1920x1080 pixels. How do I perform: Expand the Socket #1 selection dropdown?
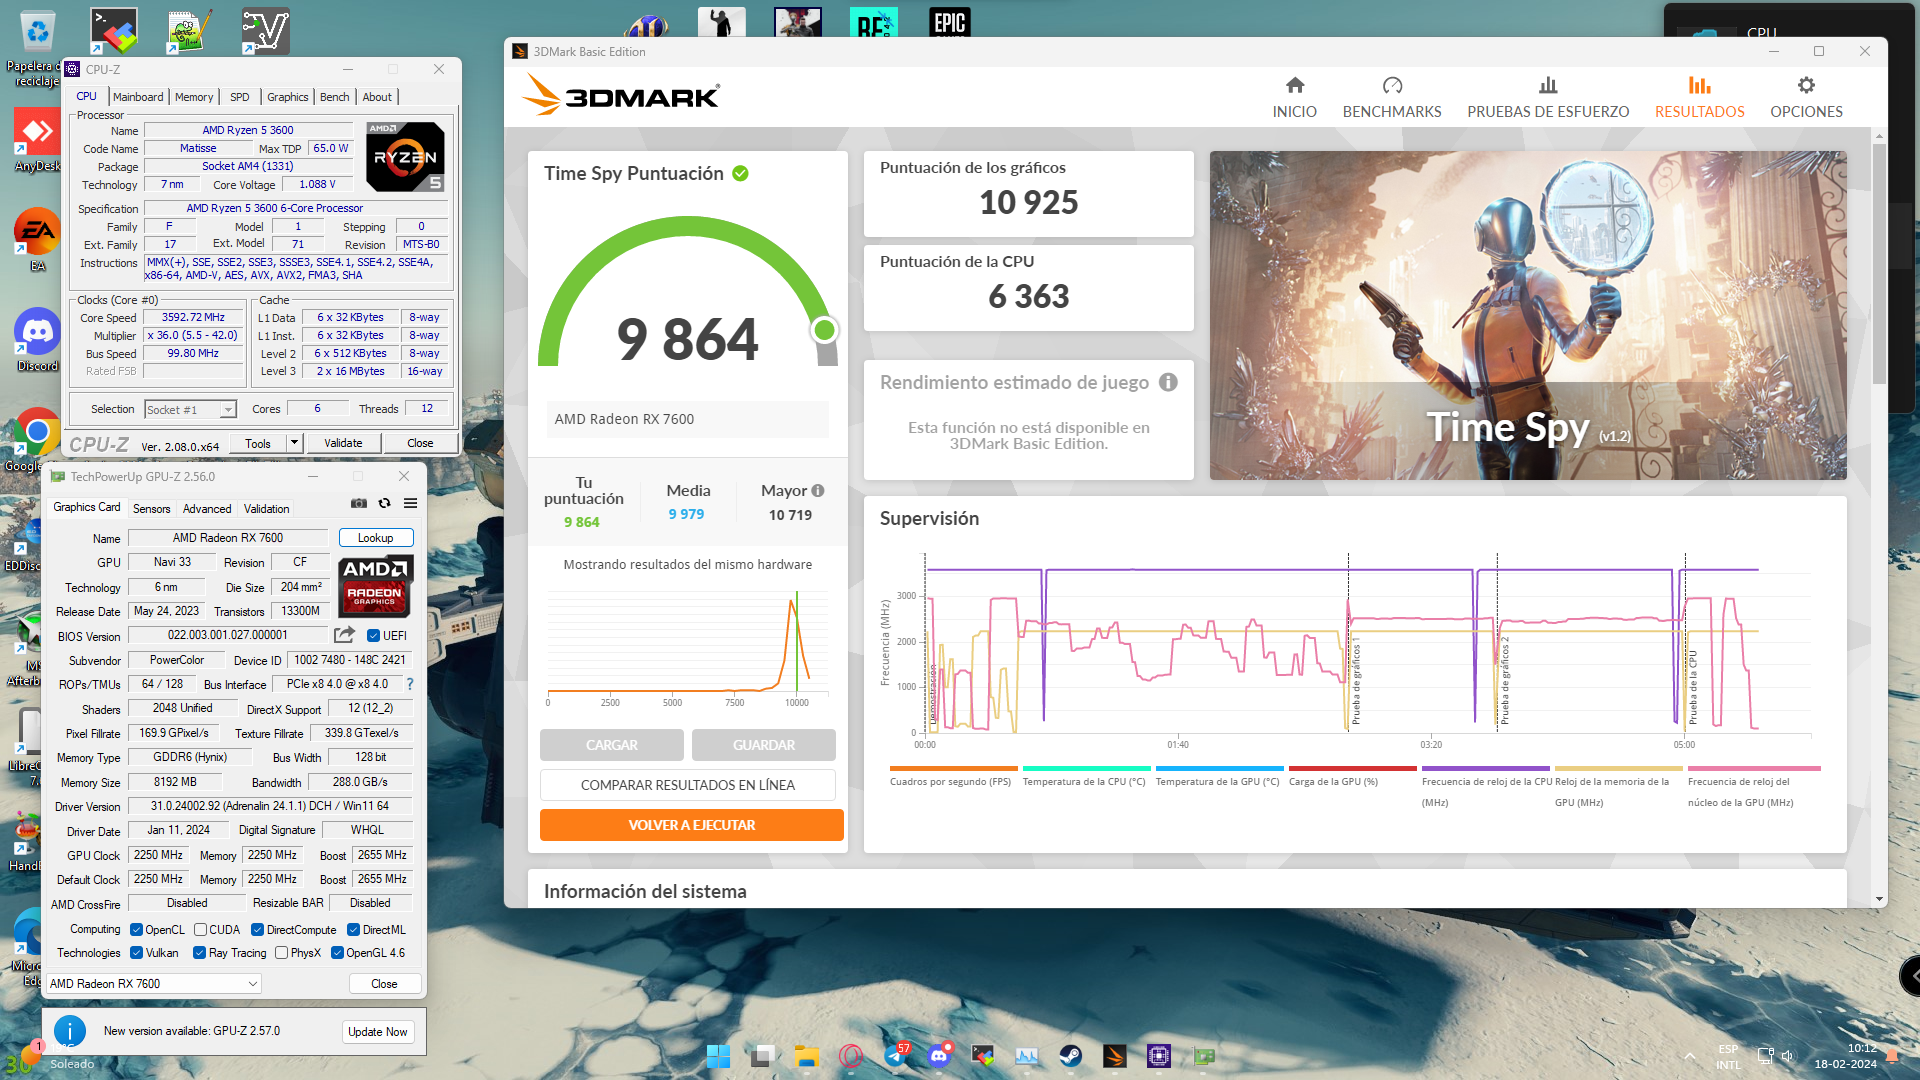click(x=228, y=410)
